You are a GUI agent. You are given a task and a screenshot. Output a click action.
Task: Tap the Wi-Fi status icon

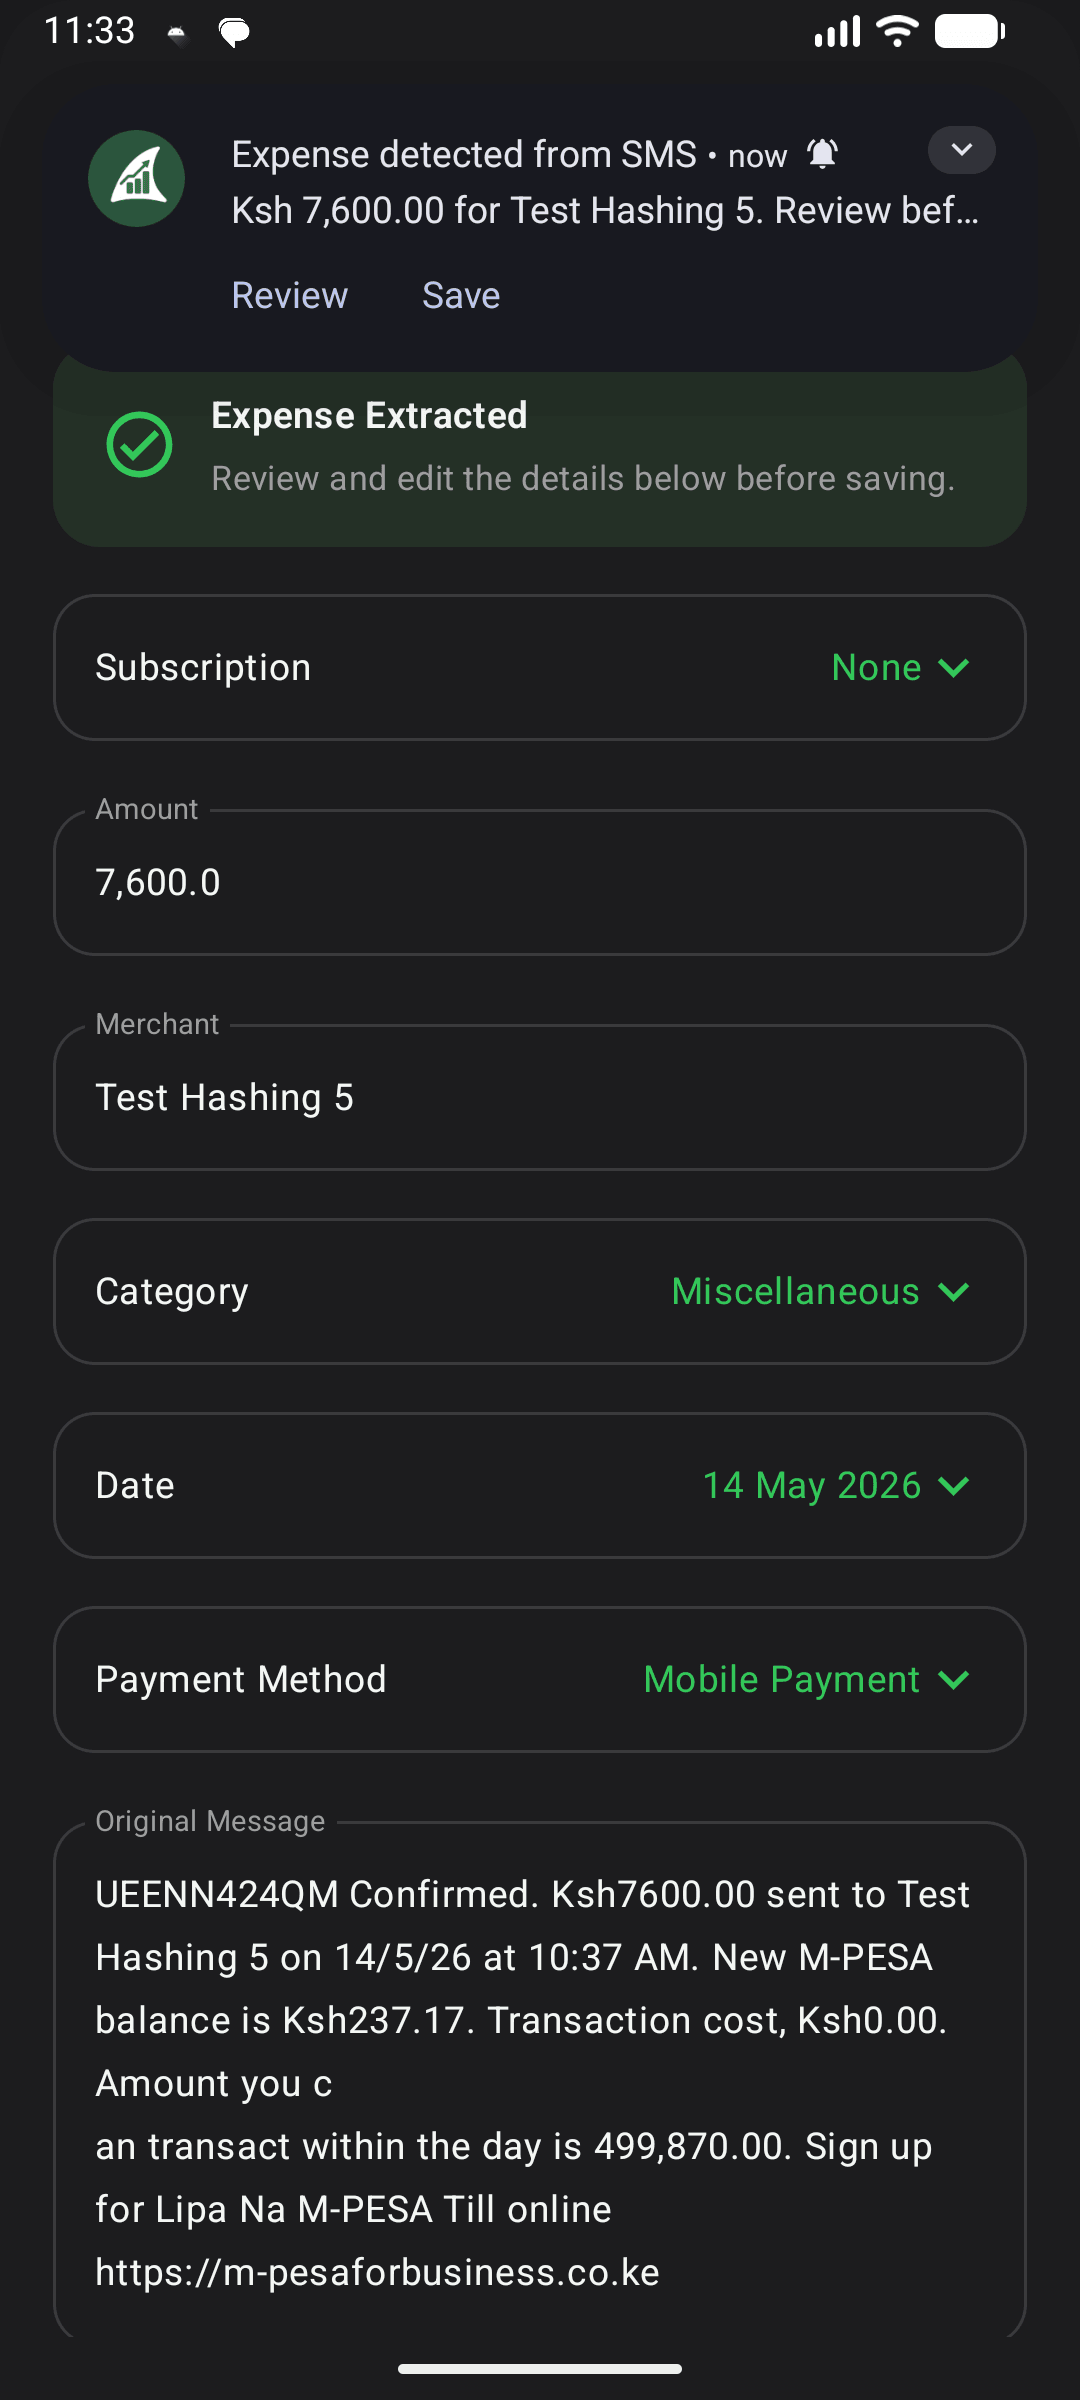point(897,31)
